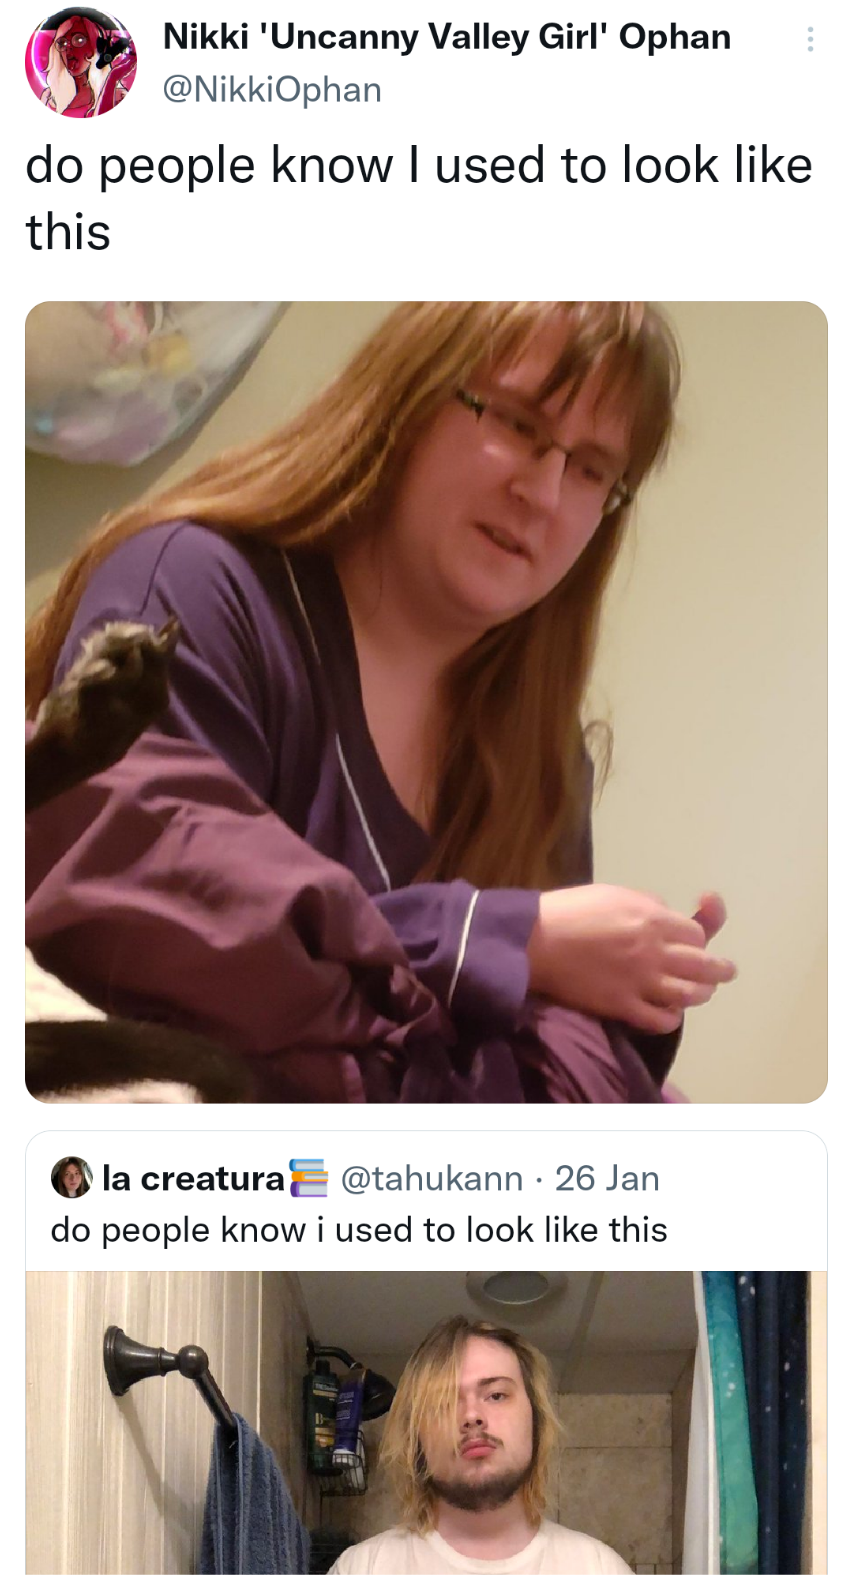The height and width of the screenshot is (1575, 853).
Task: Open Nikki Ophan's profile avatar
Action: tap(81, 63)
